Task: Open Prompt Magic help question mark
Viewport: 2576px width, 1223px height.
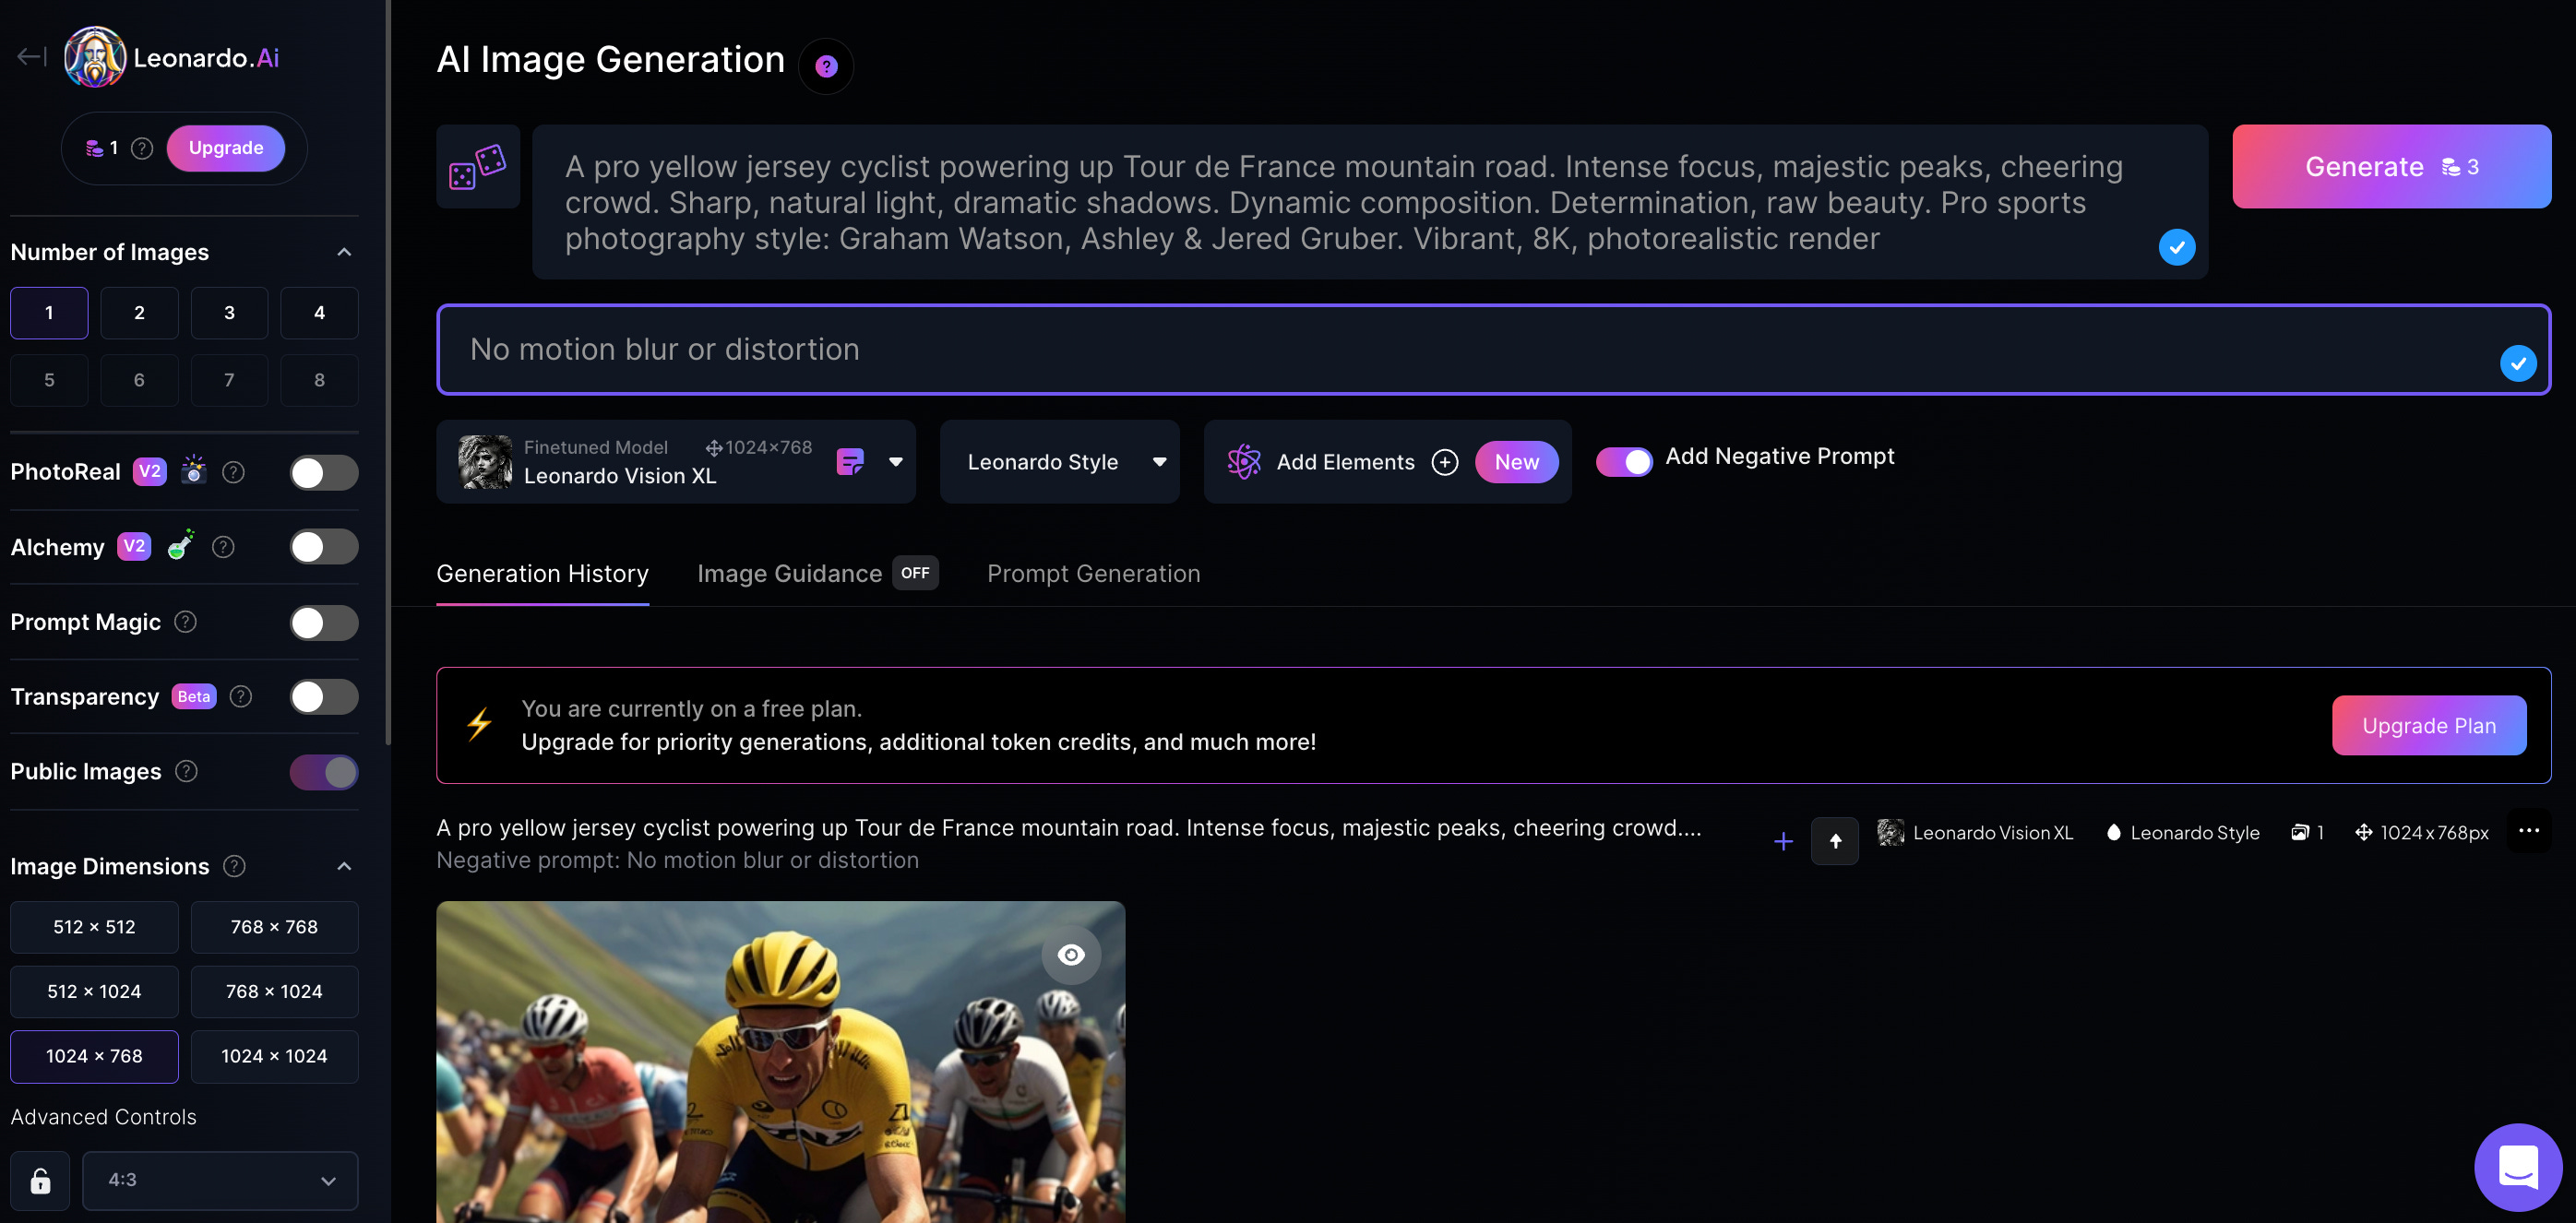Action: pos(185,622)
